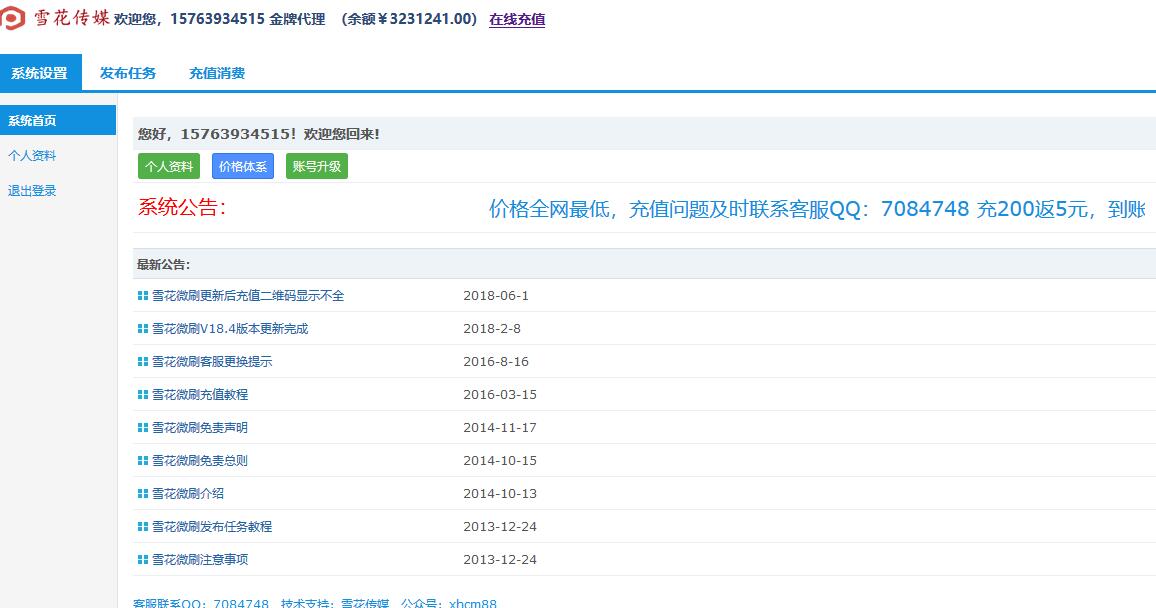1156x608 pixels.
Task: Choose 退出登录 in the sidebar
Action: click(32, 191)
